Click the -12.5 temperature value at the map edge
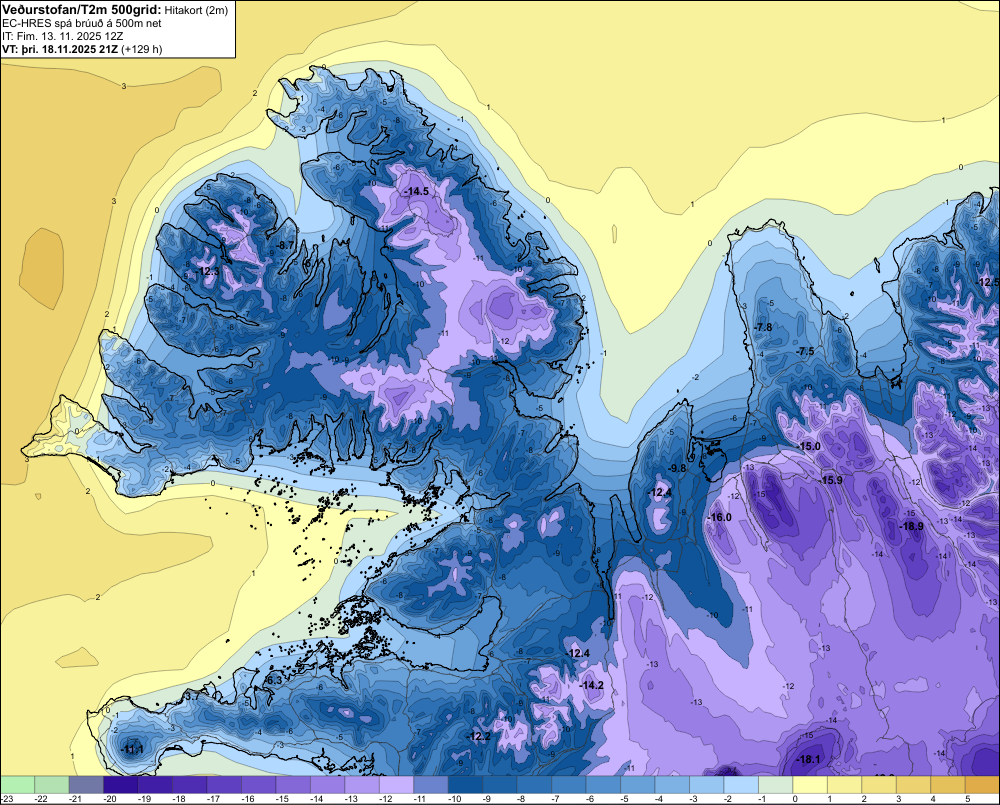 click(988, 283)
